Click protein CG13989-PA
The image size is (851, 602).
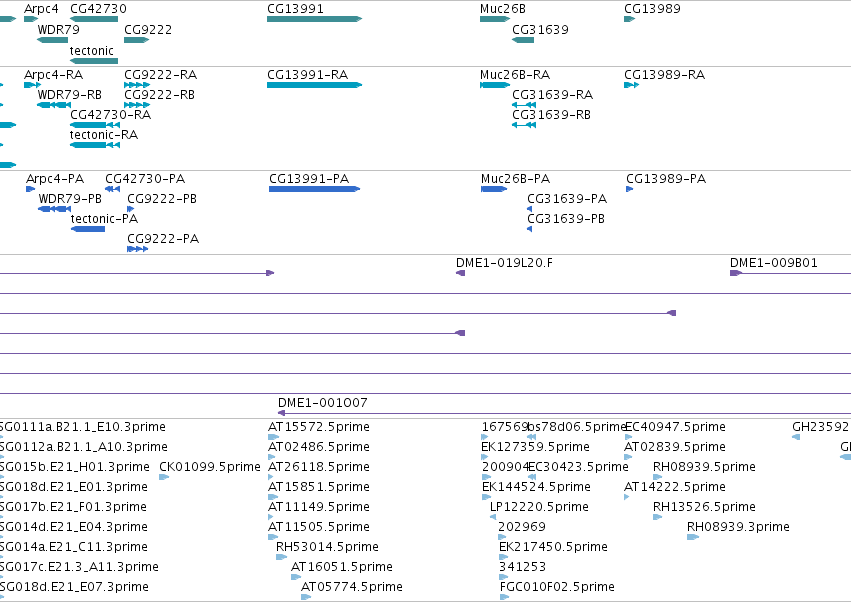point(666,179)
